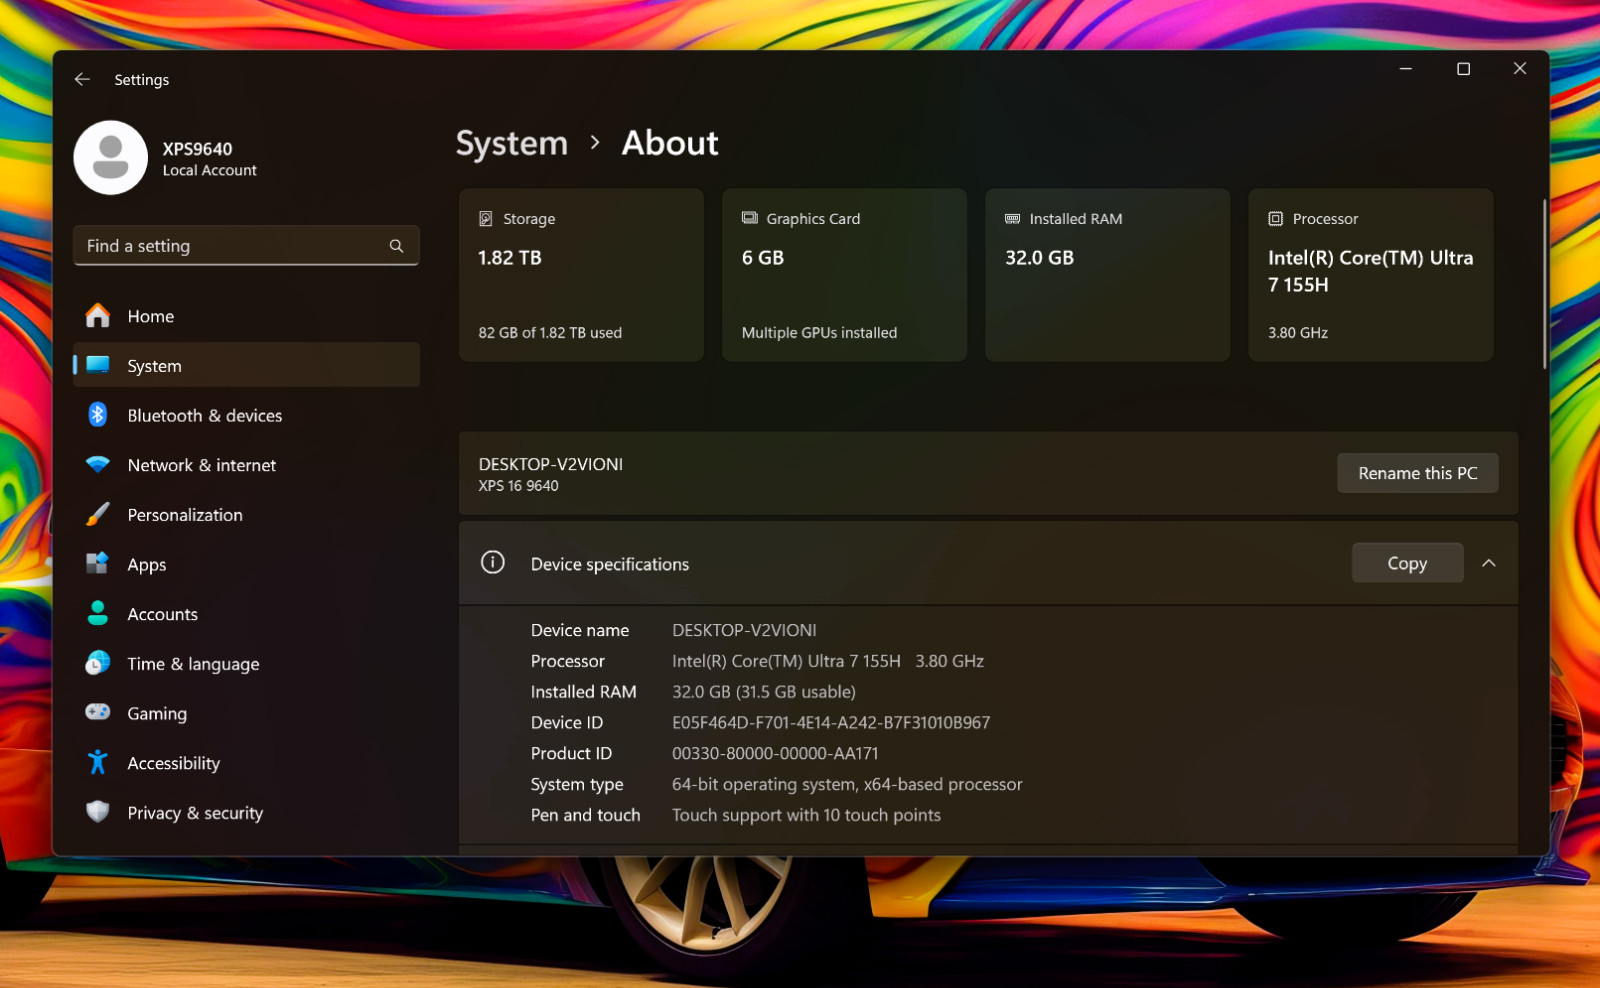The height and width of the screenshot is (988, 1600).
Task: Click the Find a setting search box
Action: [246, 246]
